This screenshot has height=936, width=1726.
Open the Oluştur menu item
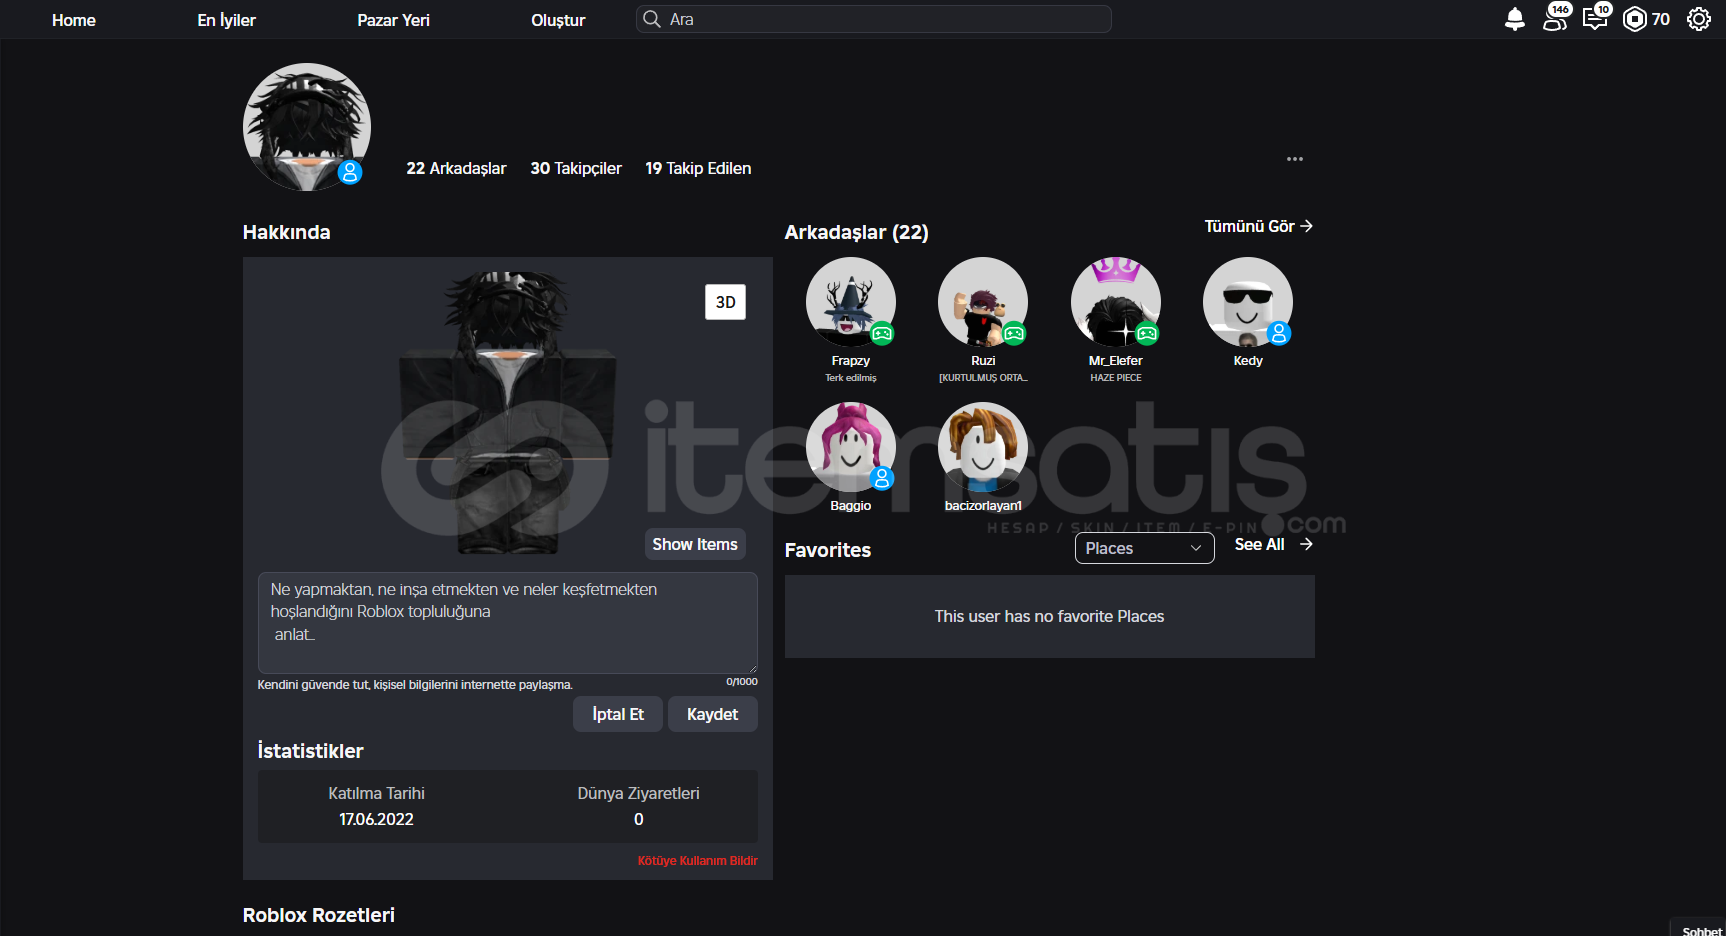point(558,20)
